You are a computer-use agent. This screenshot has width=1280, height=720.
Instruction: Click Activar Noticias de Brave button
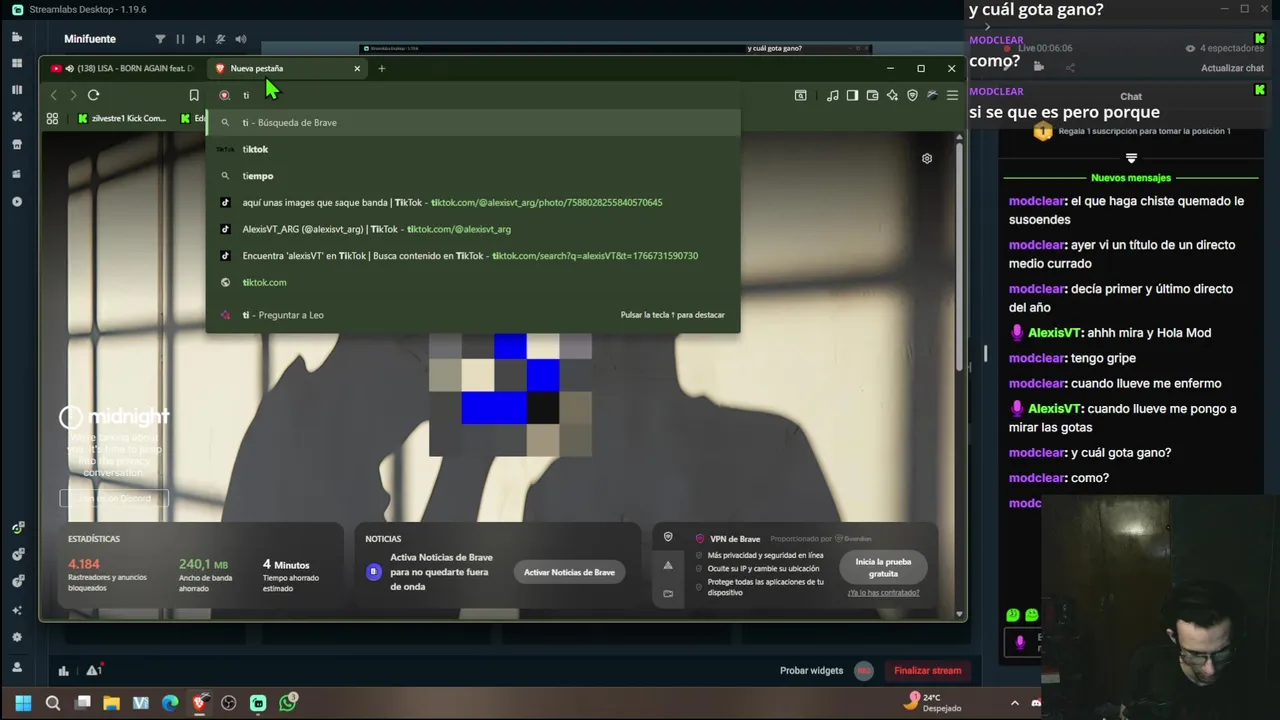[x=569, y=572]
